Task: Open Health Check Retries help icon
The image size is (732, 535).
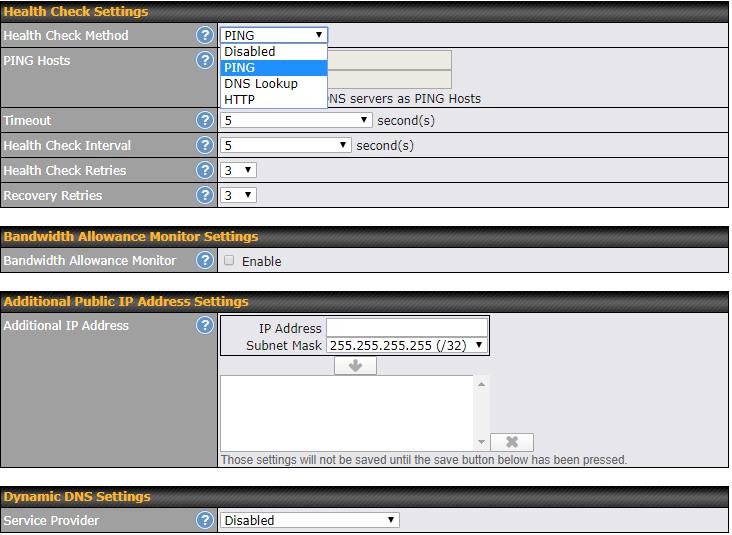Action: [205, 170]
